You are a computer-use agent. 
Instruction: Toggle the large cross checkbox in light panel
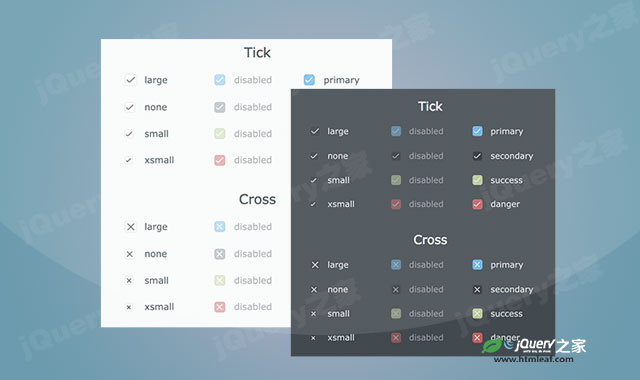coord(130,227)
